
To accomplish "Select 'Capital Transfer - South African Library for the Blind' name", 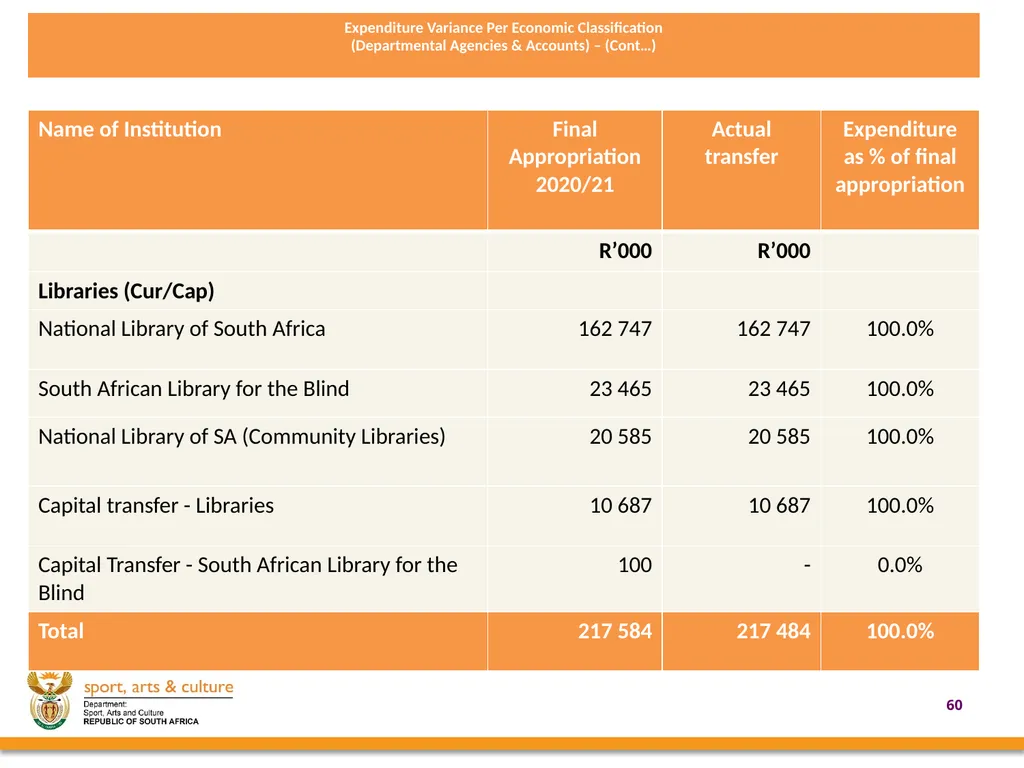I will point(248,579).
